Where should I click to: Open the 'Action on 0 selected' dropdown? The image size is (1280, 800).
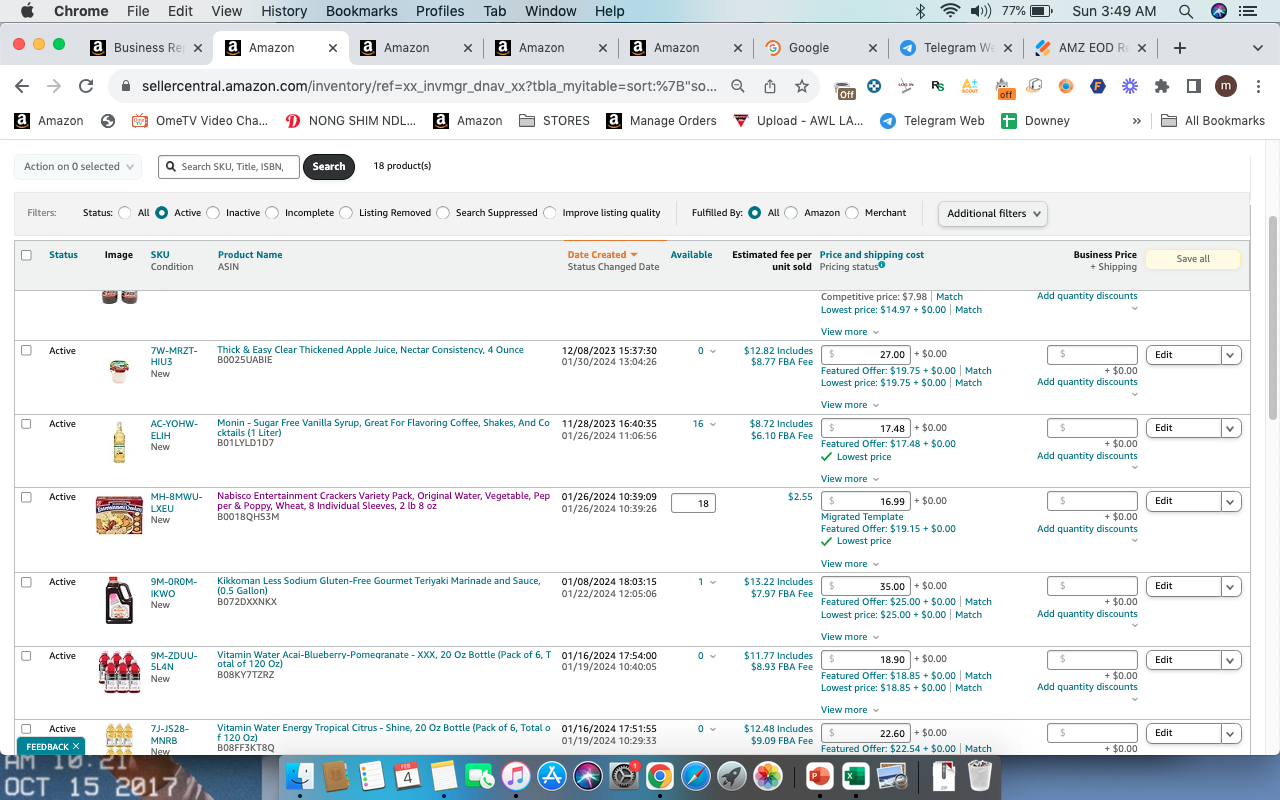[x=78, y=167]
